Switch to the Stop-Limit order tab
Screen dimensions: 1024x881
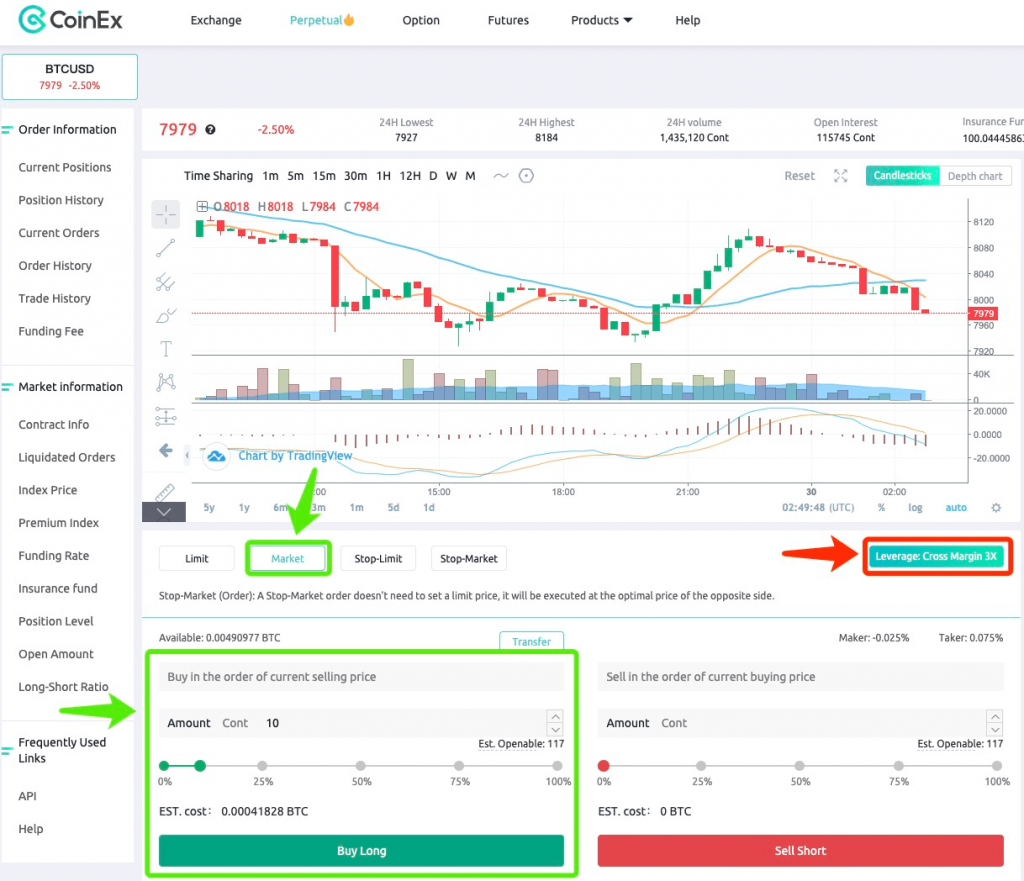(x=378, y=558)
